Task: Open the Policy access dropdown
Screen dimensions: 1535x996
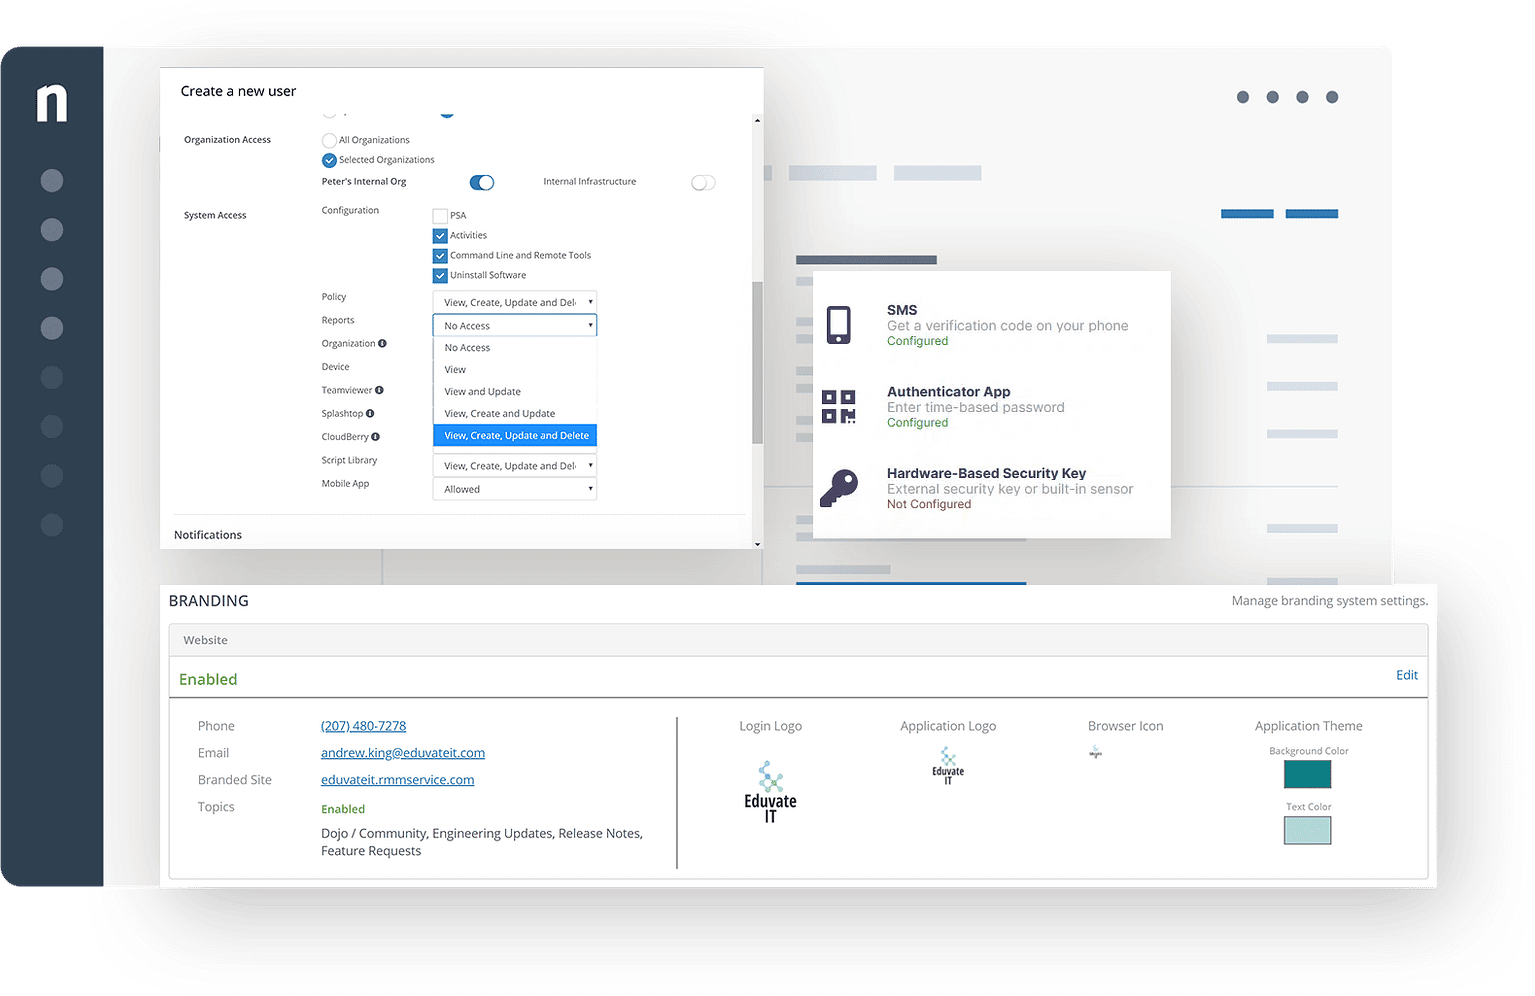Action: [x=514, y=300]
